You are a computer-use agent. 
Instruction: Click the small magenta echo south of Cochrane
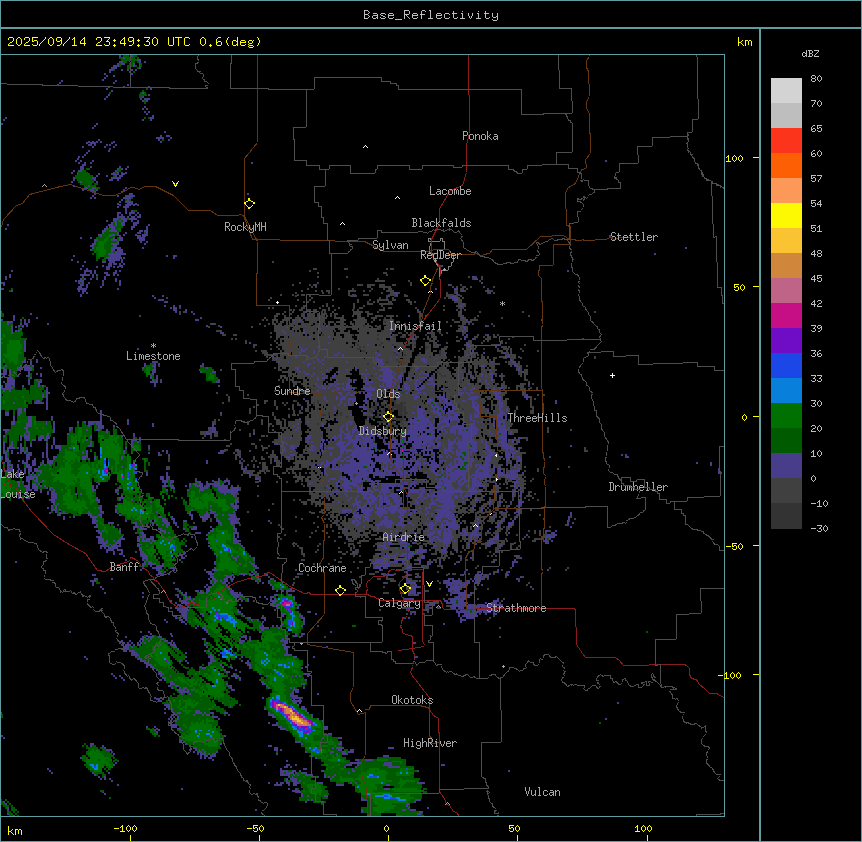[x=287, y=603]
